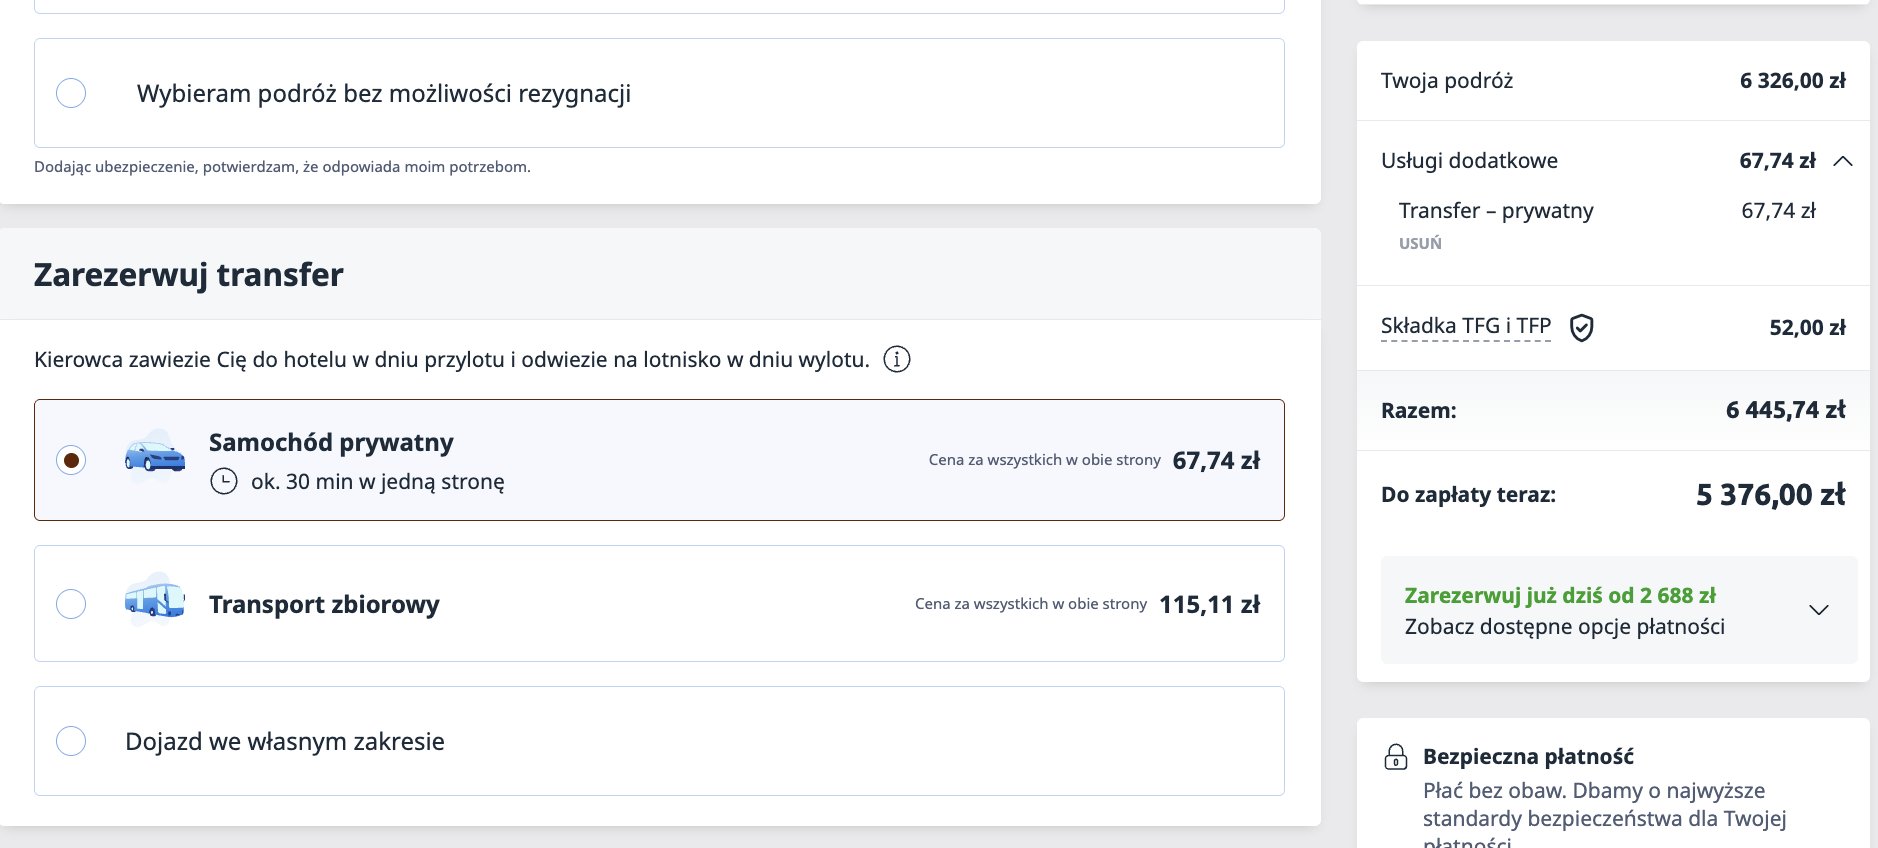Click the Składka TFG i TFP link
This screenshot has width=1878, height=848.
pos(1465,326)
